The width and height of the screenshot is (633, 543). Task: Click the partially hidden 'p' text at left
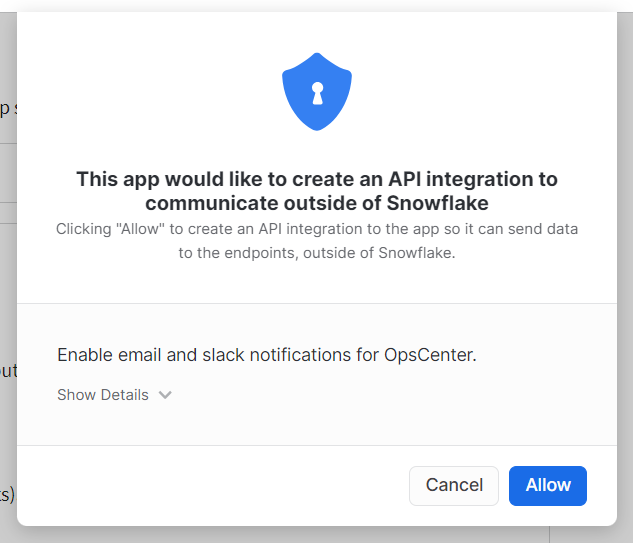pyautogui.click(x=5, y=109)
